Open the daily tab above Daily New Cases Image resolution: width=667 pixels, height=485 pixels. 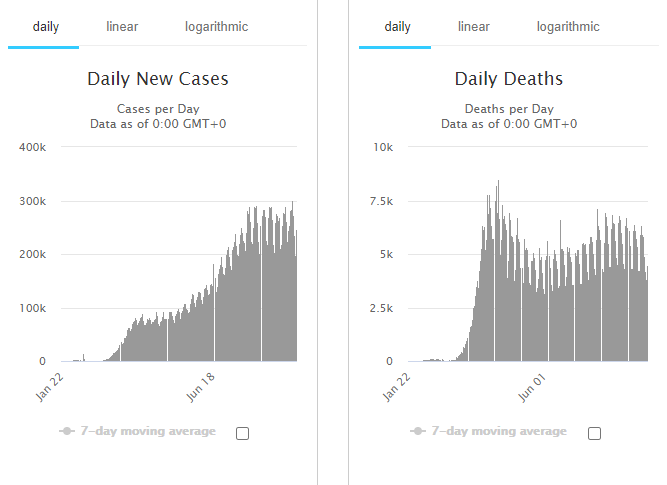point(45,27)
